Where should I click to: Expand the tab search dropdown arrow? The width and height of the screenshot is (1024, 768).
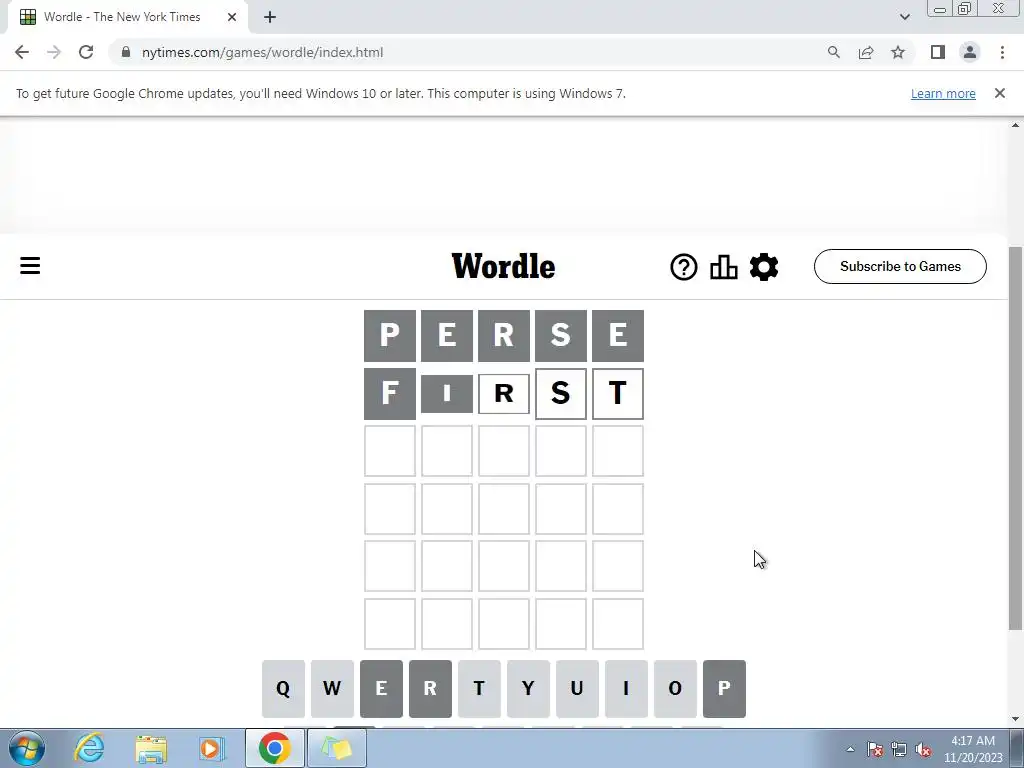coord(904,17)
